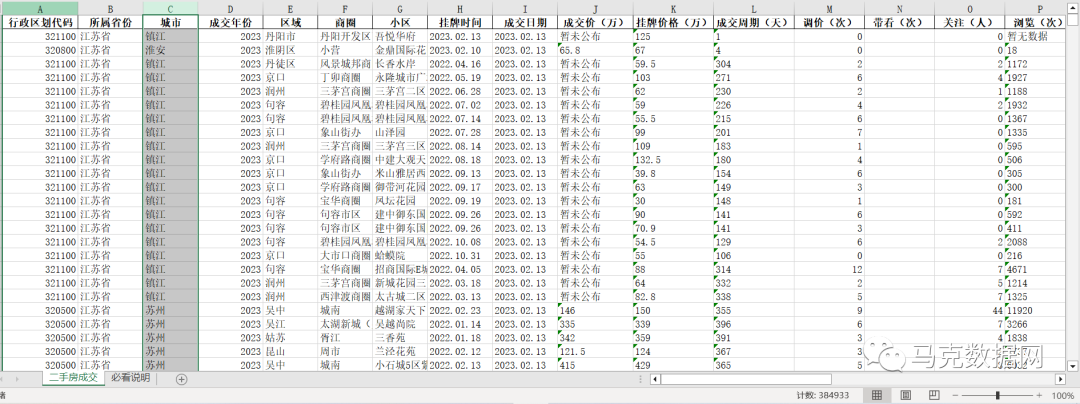The width and height of the screenshot is (1080, 404).
Task: Adjust the zoom slider handle
Action: (x=997, y=396)
